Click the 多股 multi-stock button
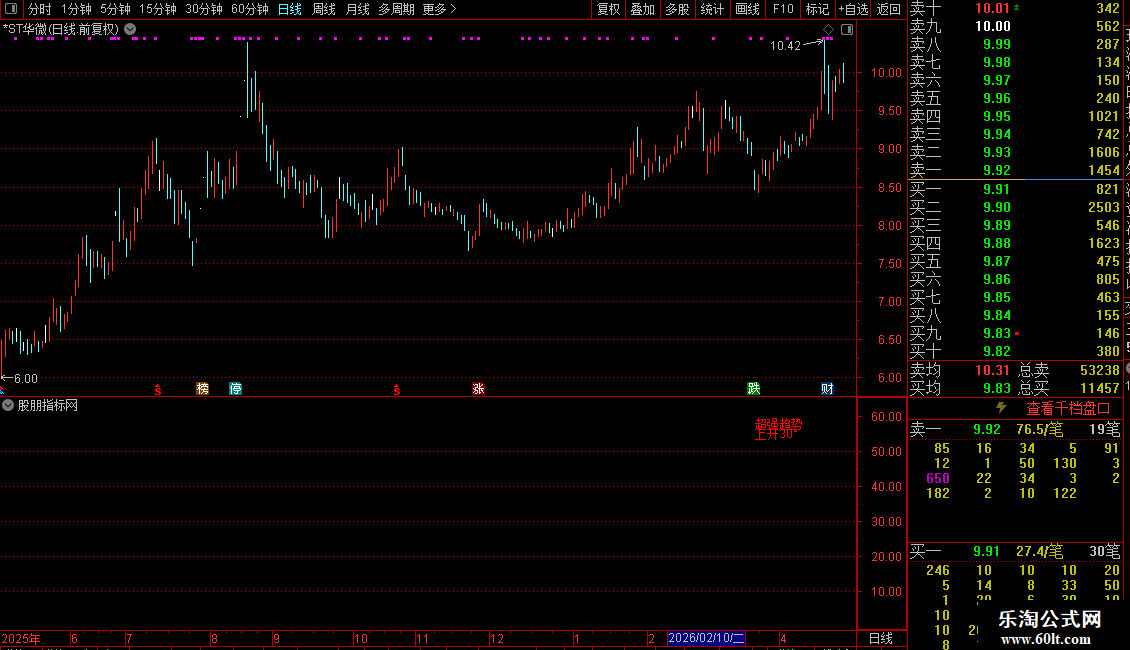Viewport: 1130px width, 650px height. 677,9
